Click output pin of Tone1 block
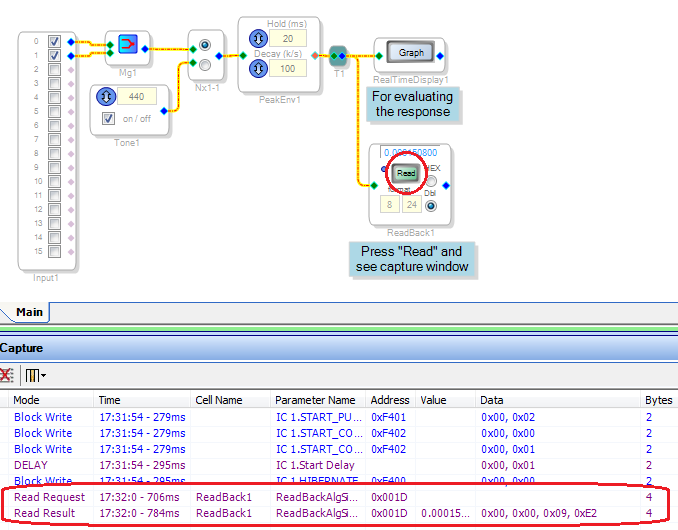 164,111
